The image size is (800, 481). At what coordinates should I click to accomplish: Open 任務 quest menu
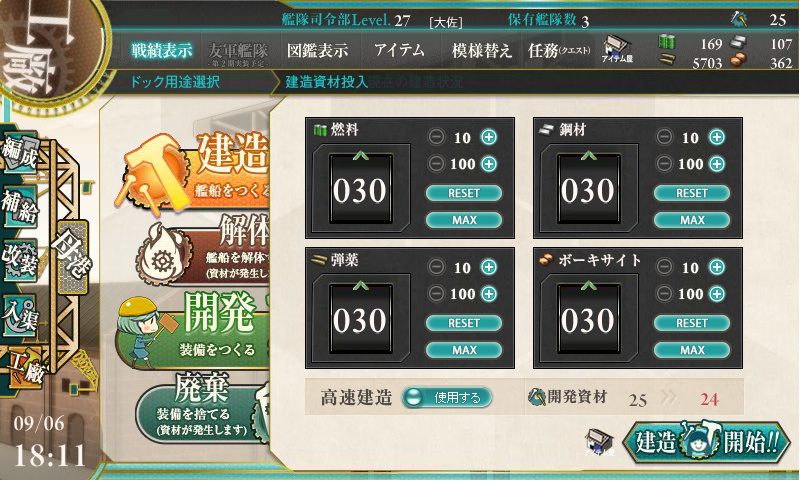tap(559, 50)
